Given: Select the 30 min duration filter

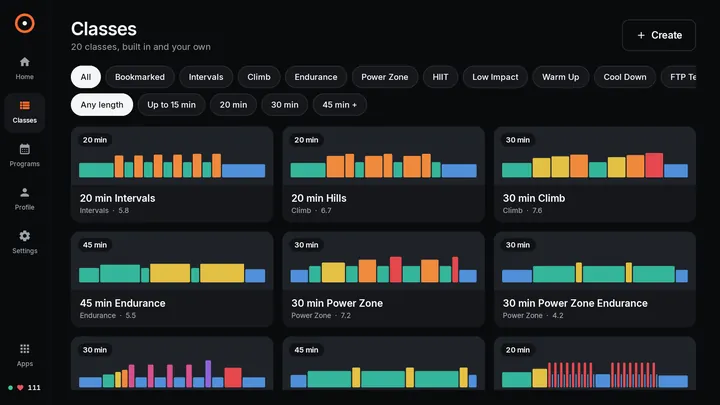Looking at the screenshot, I should click(x=284, y=105).
